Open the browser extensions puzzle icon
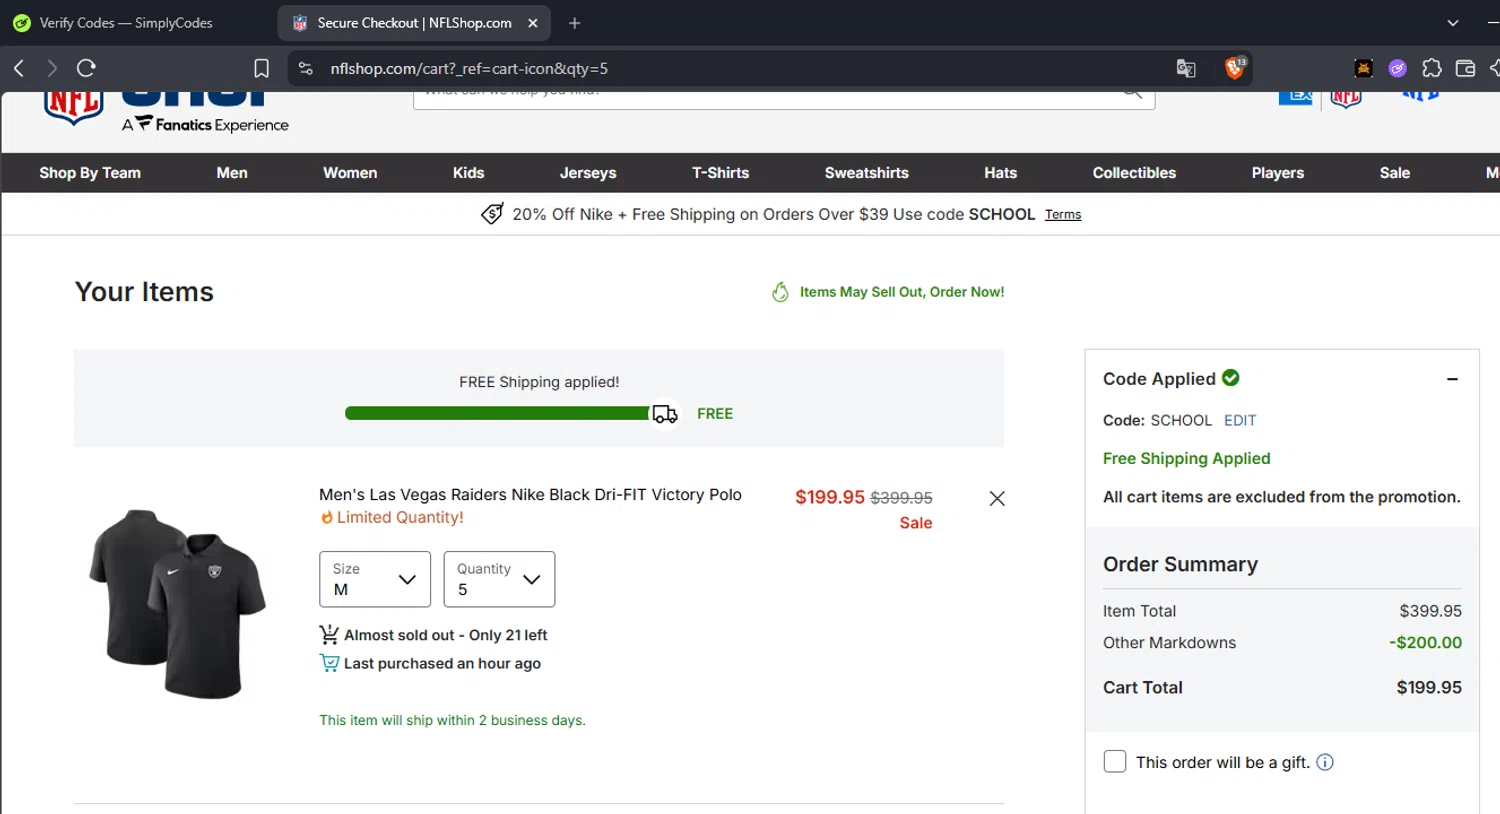Screen dimensions: 1500x814 [x=1432, y=68]
